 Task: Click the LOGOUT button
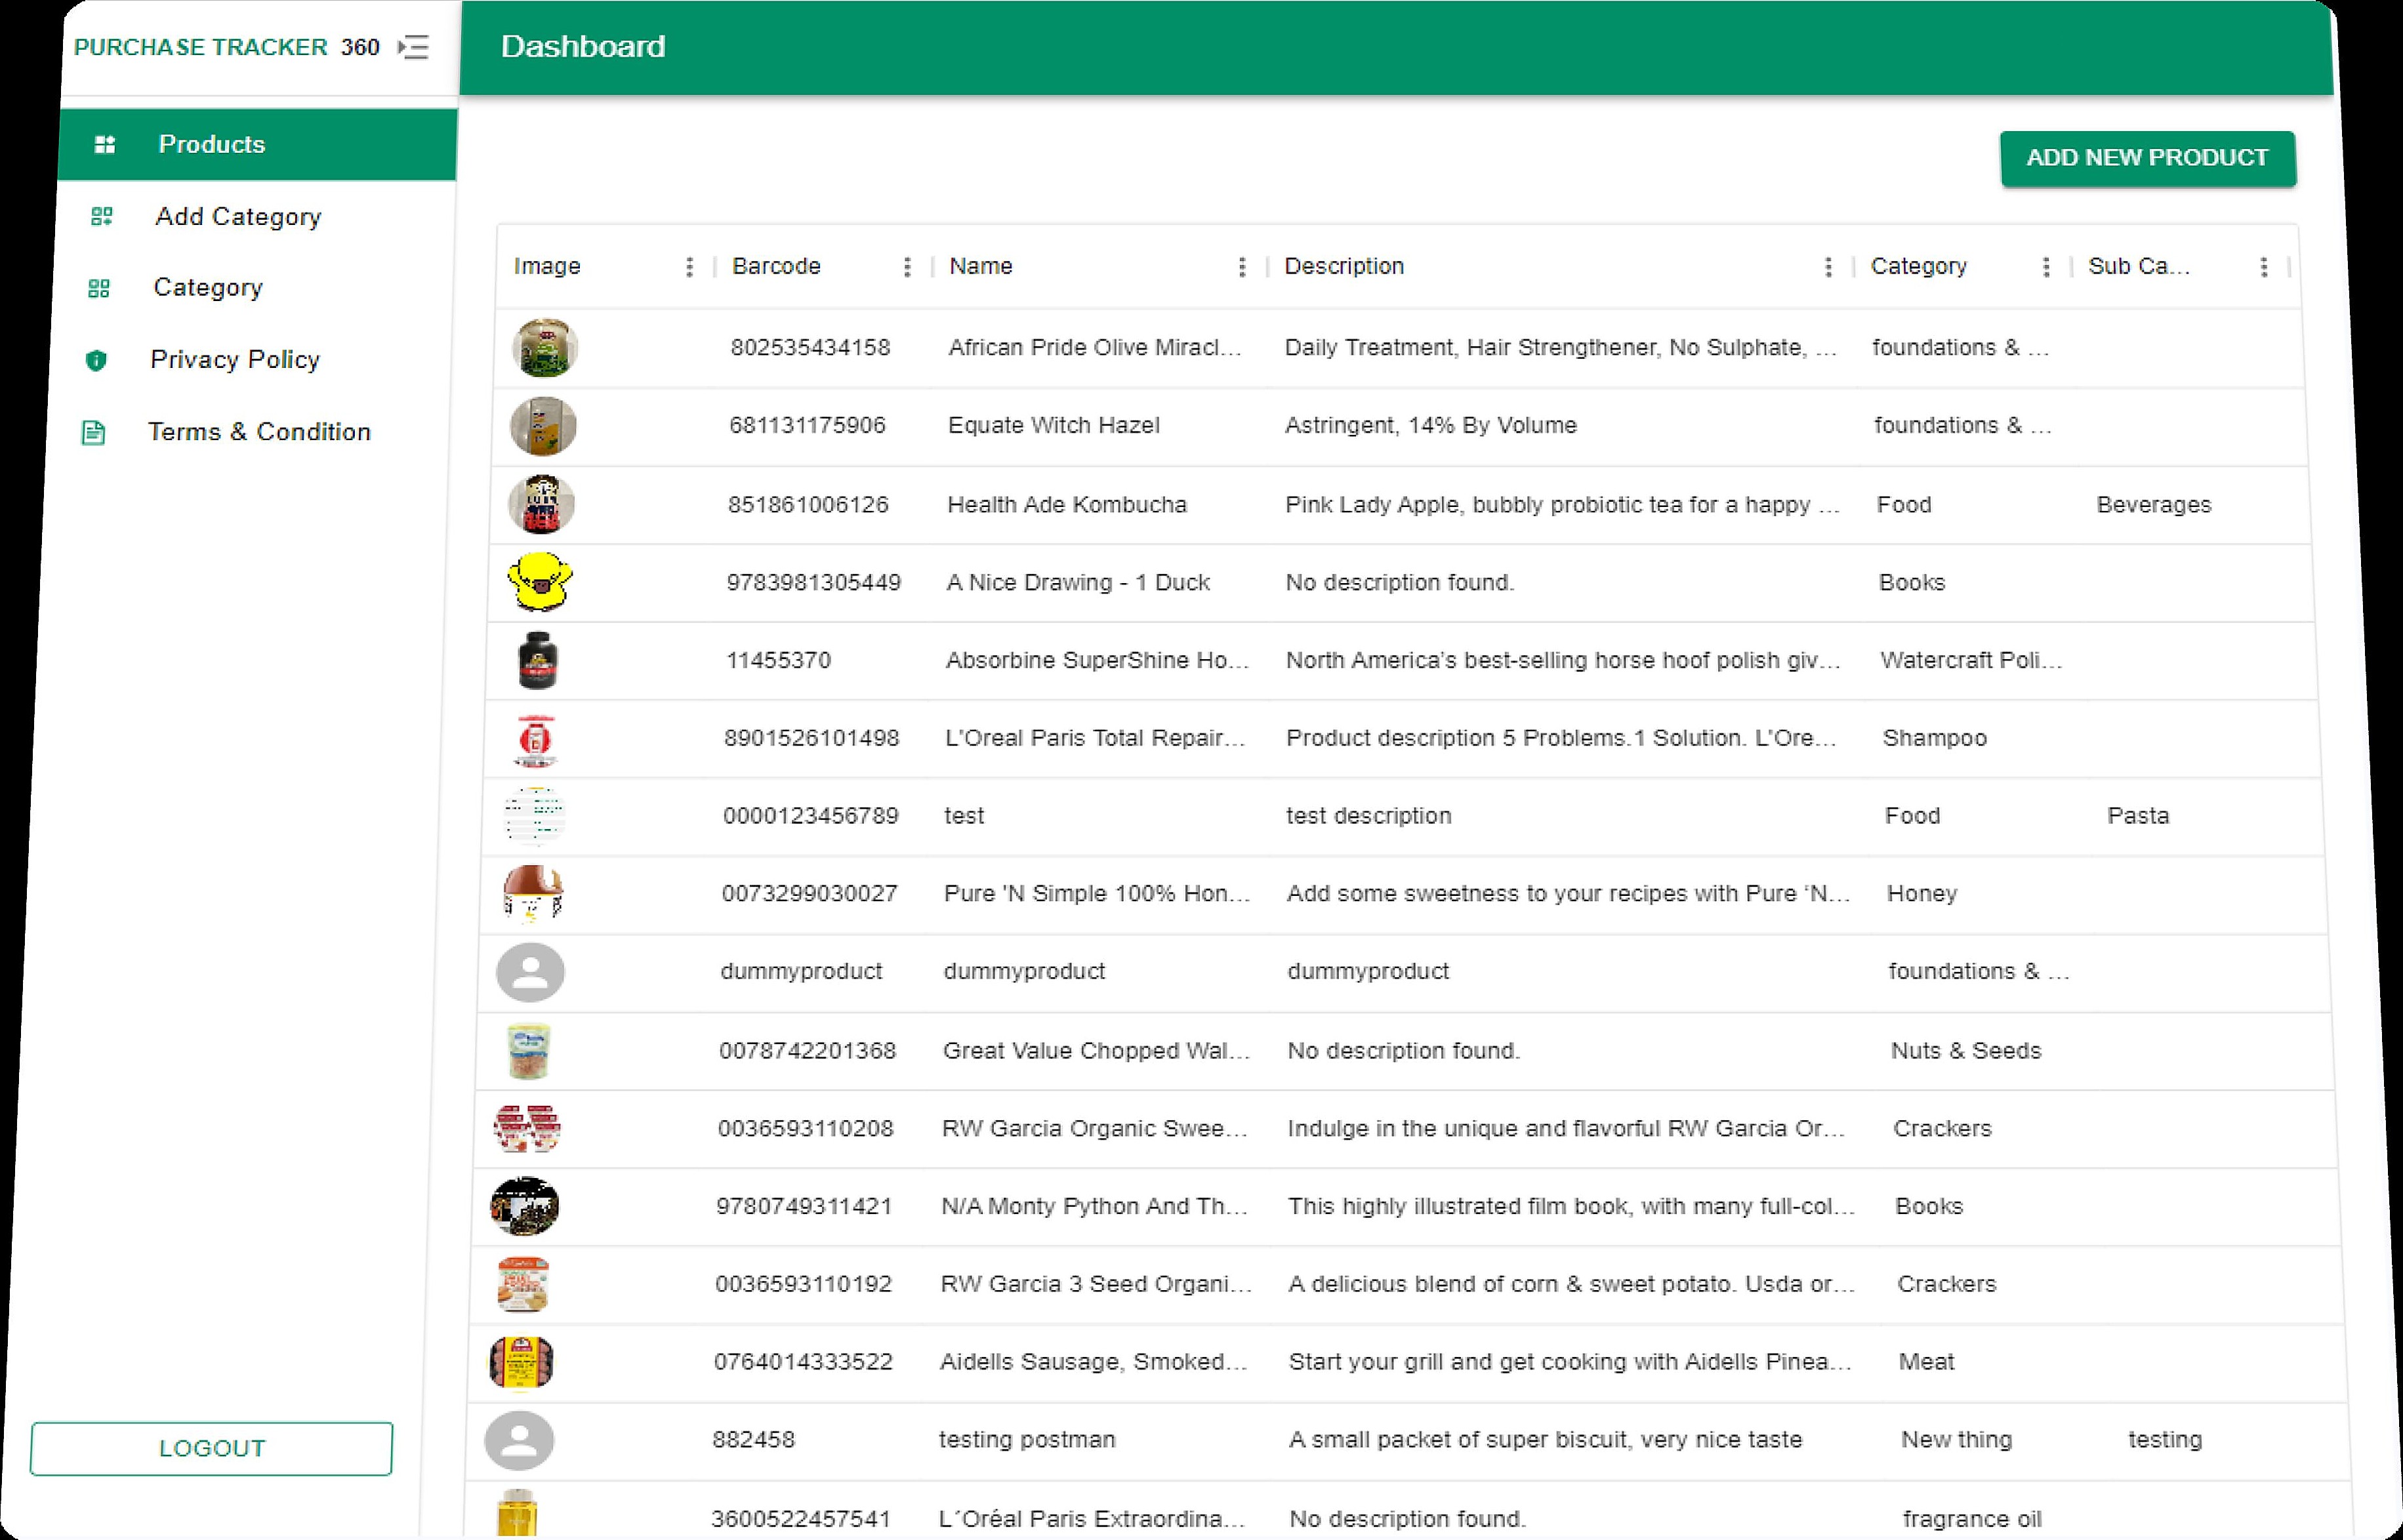[211, 1448]
